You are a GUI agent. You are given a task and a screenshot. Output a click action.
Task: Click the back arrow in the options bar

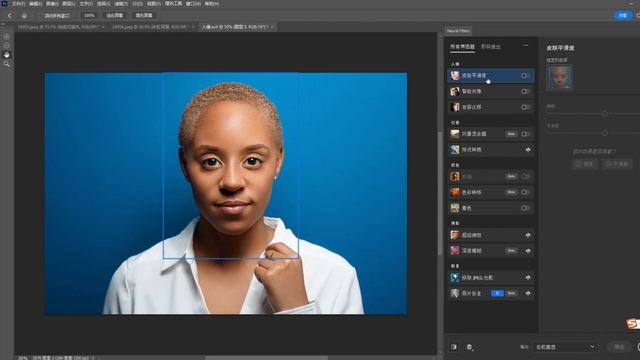click(10, 16)
